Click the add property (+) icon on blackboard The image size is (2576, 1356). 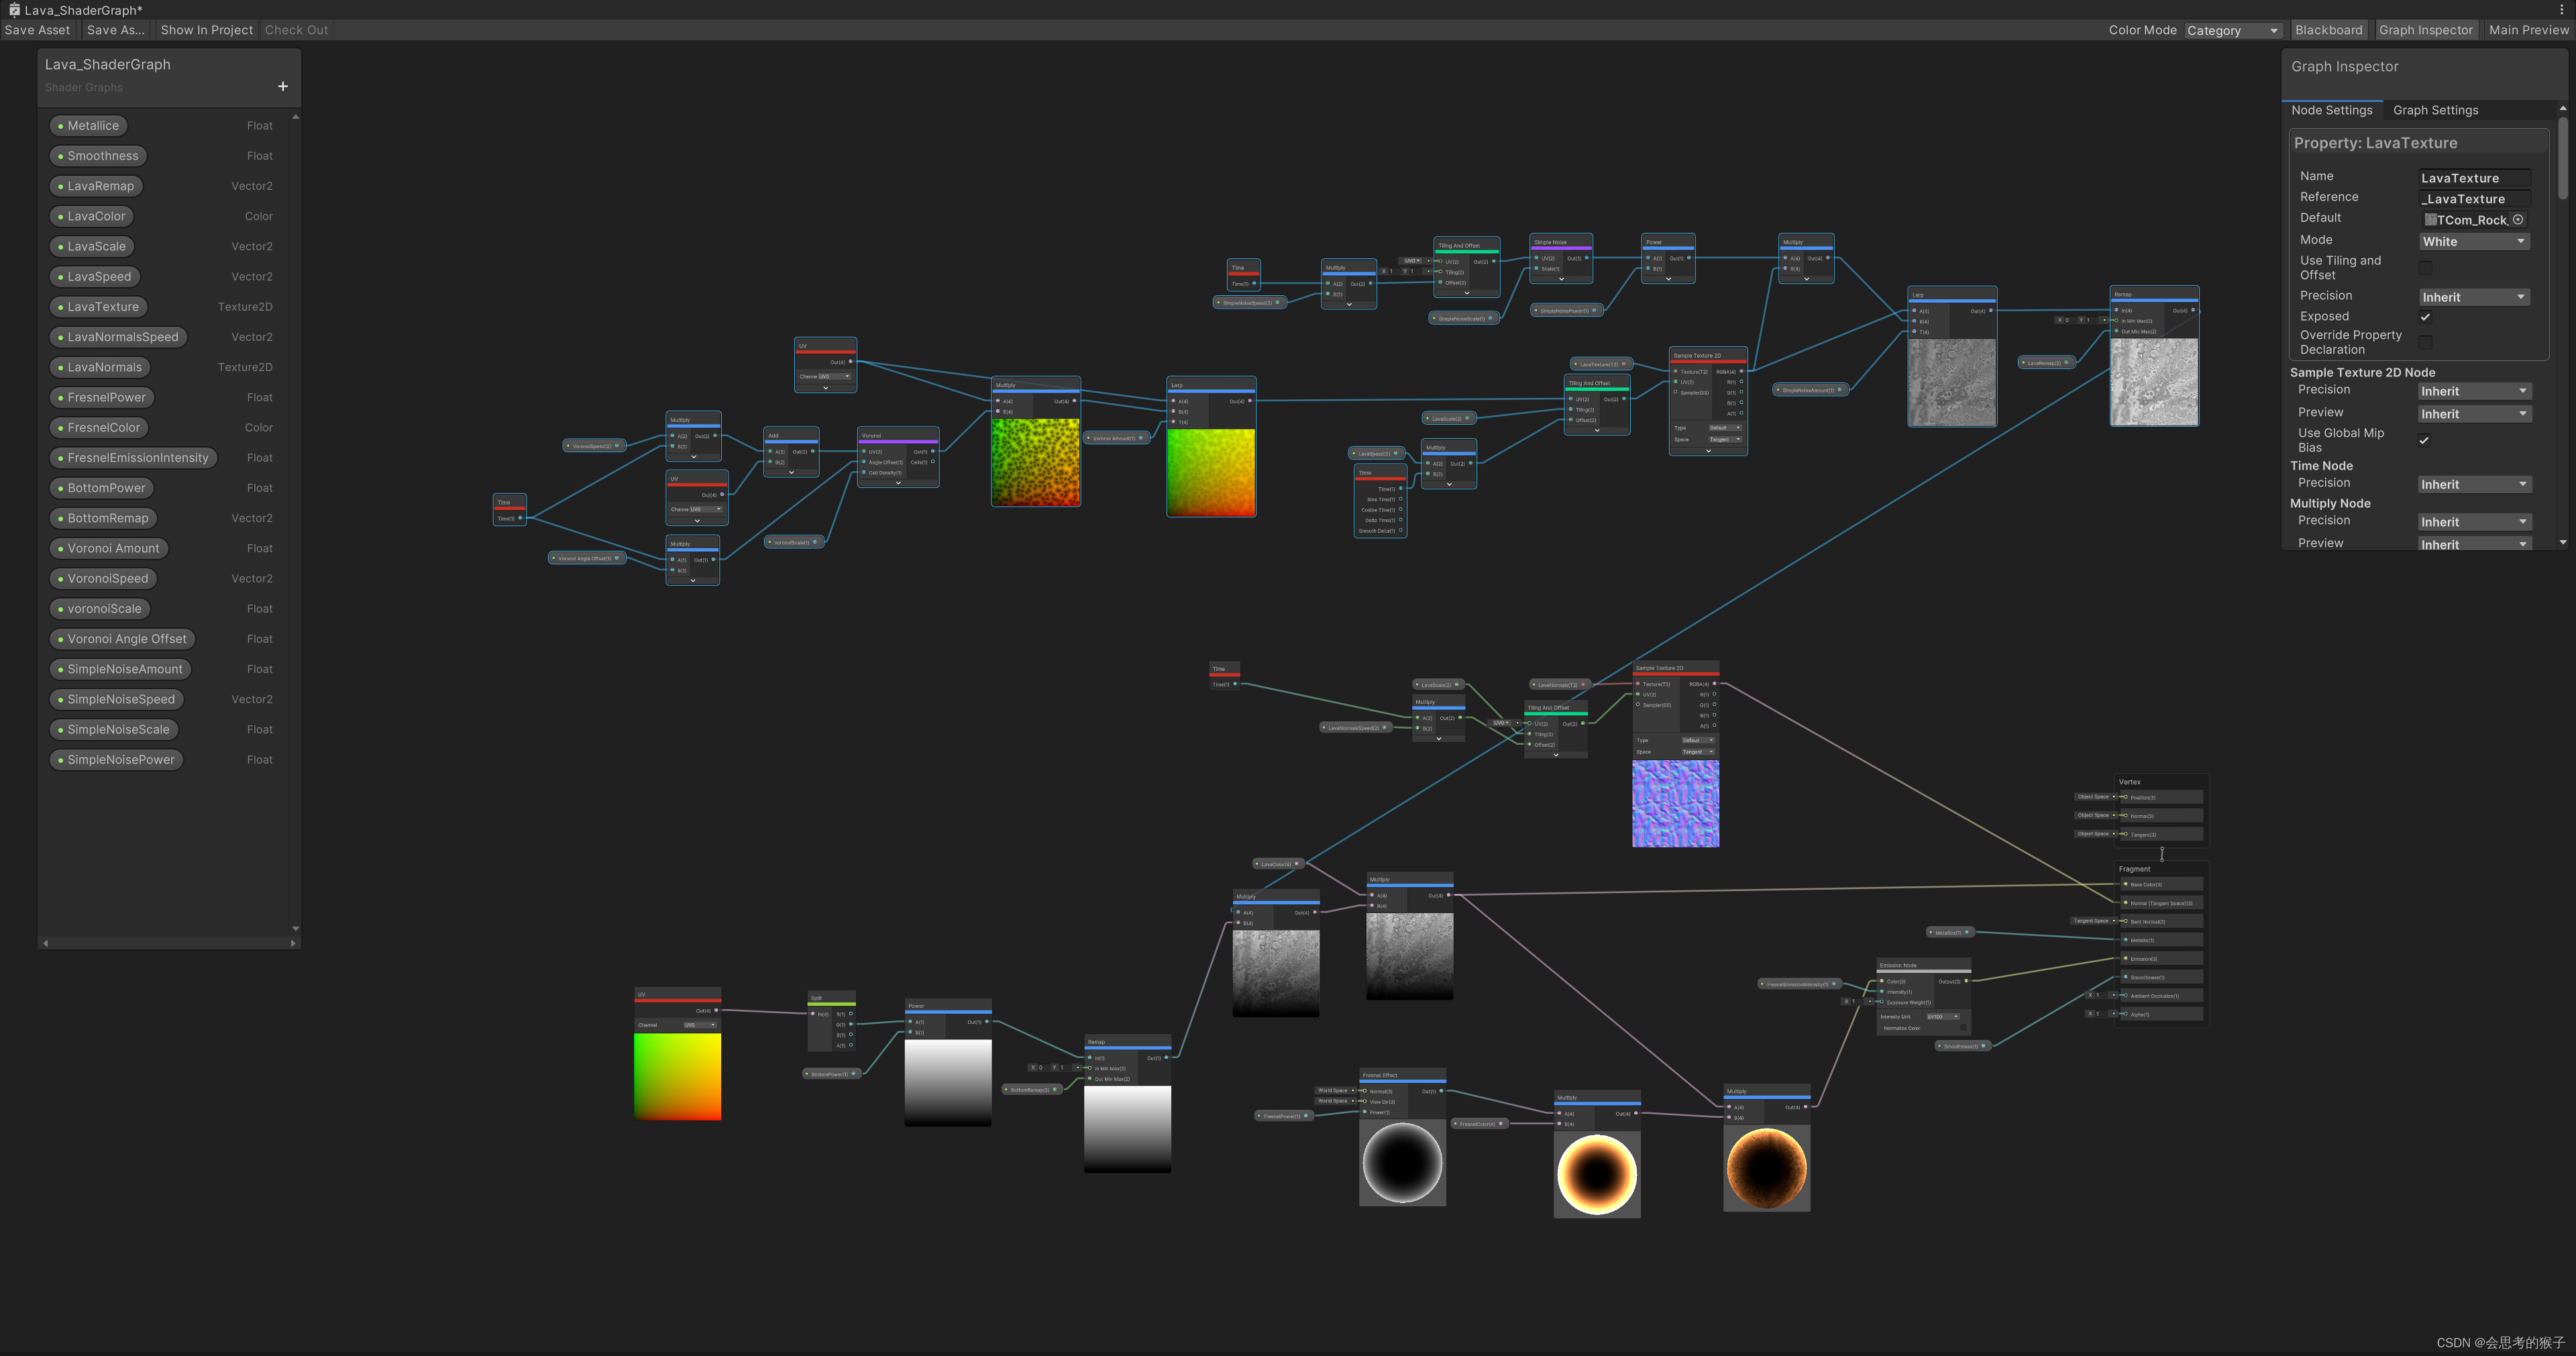283,87
